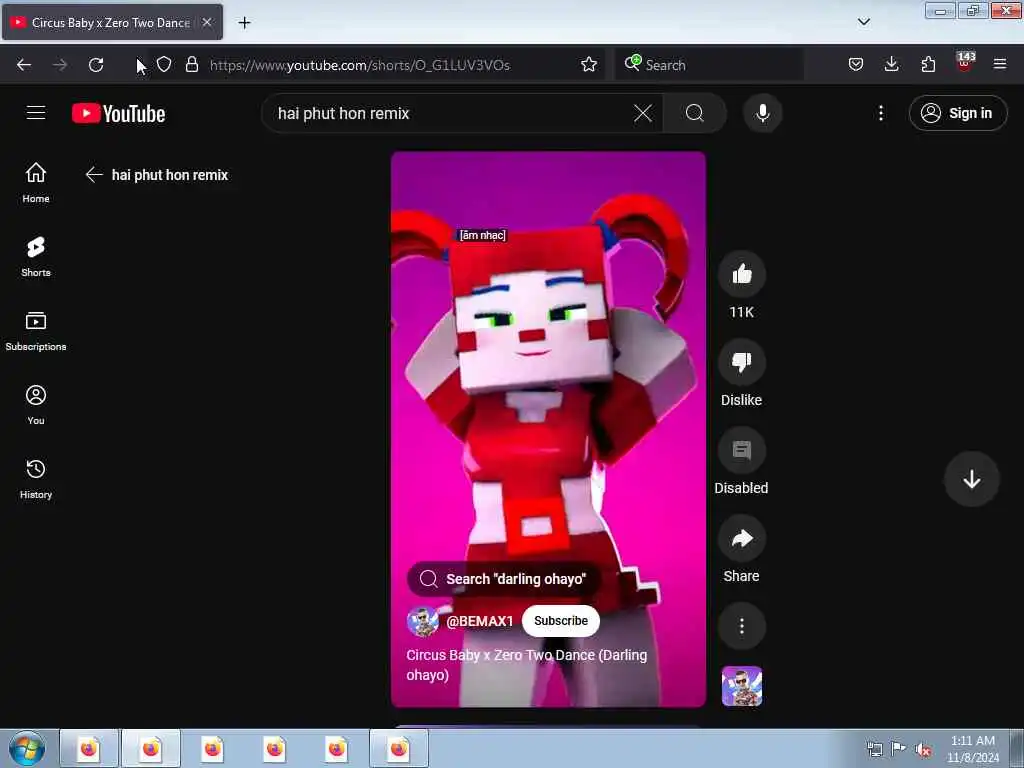Run search with the magnifier button
This screenshot has height=768, width=1024.
pos(695,113)
